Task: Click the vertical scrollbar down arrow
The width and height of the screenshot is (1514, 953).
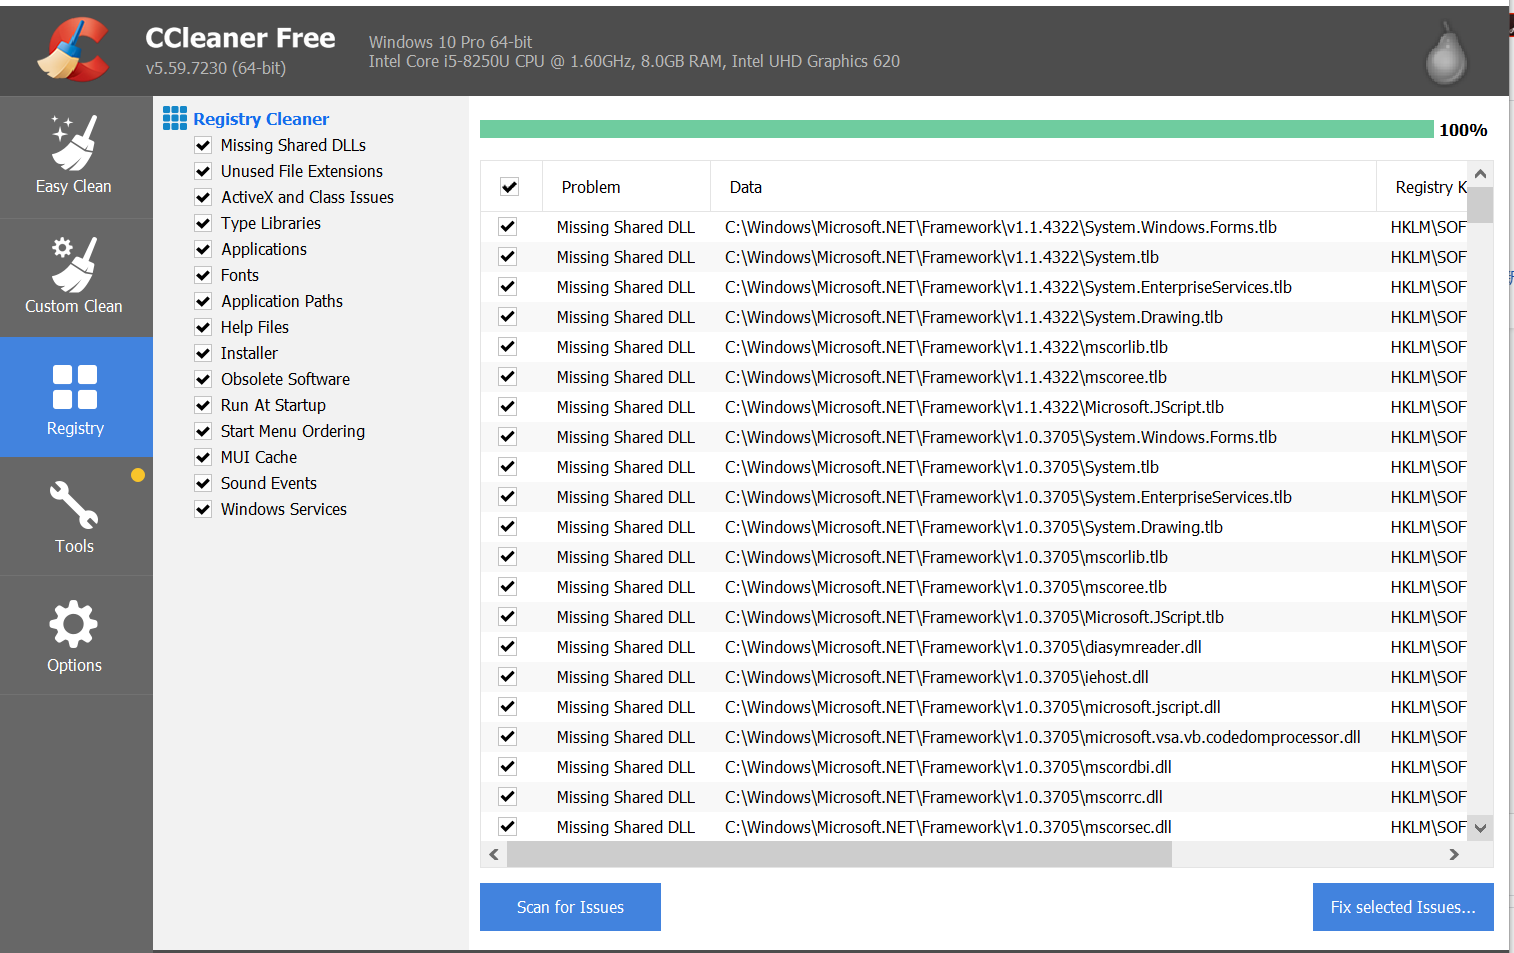Action: click(1481, 828)
